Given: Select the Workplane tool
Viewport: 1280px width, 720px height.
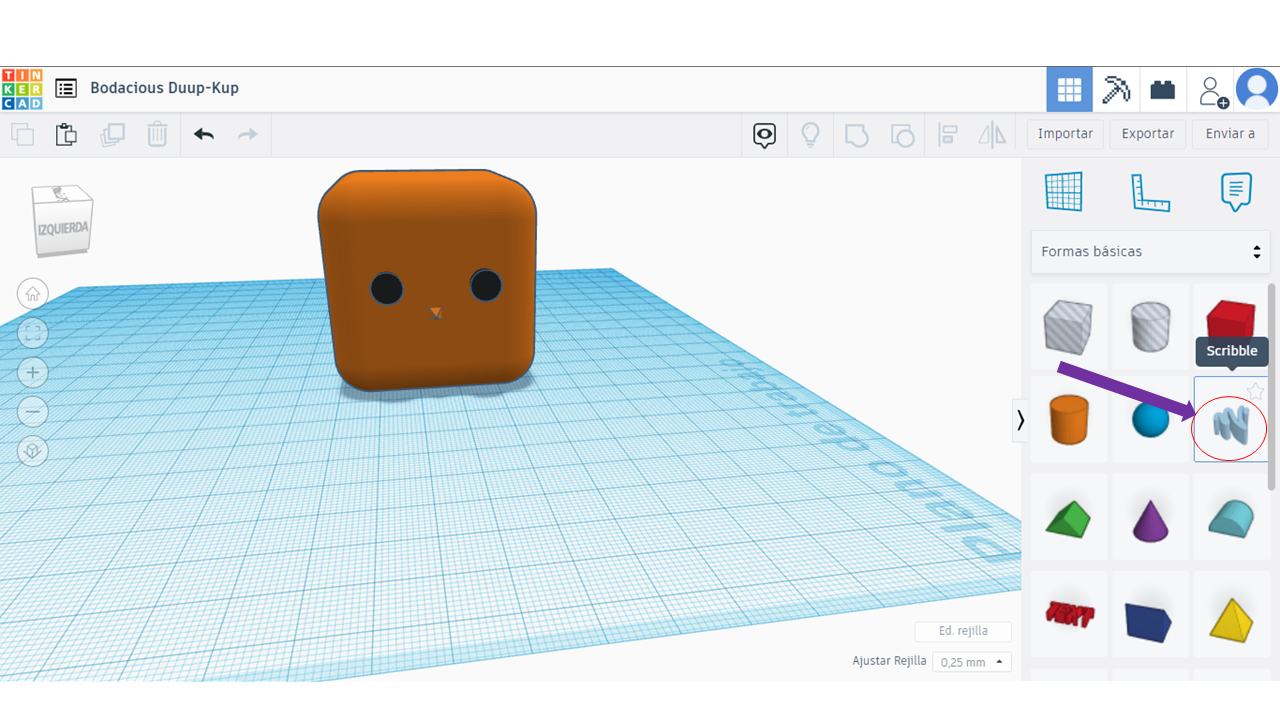Looking at the screenshot, I should (1064, 192).
